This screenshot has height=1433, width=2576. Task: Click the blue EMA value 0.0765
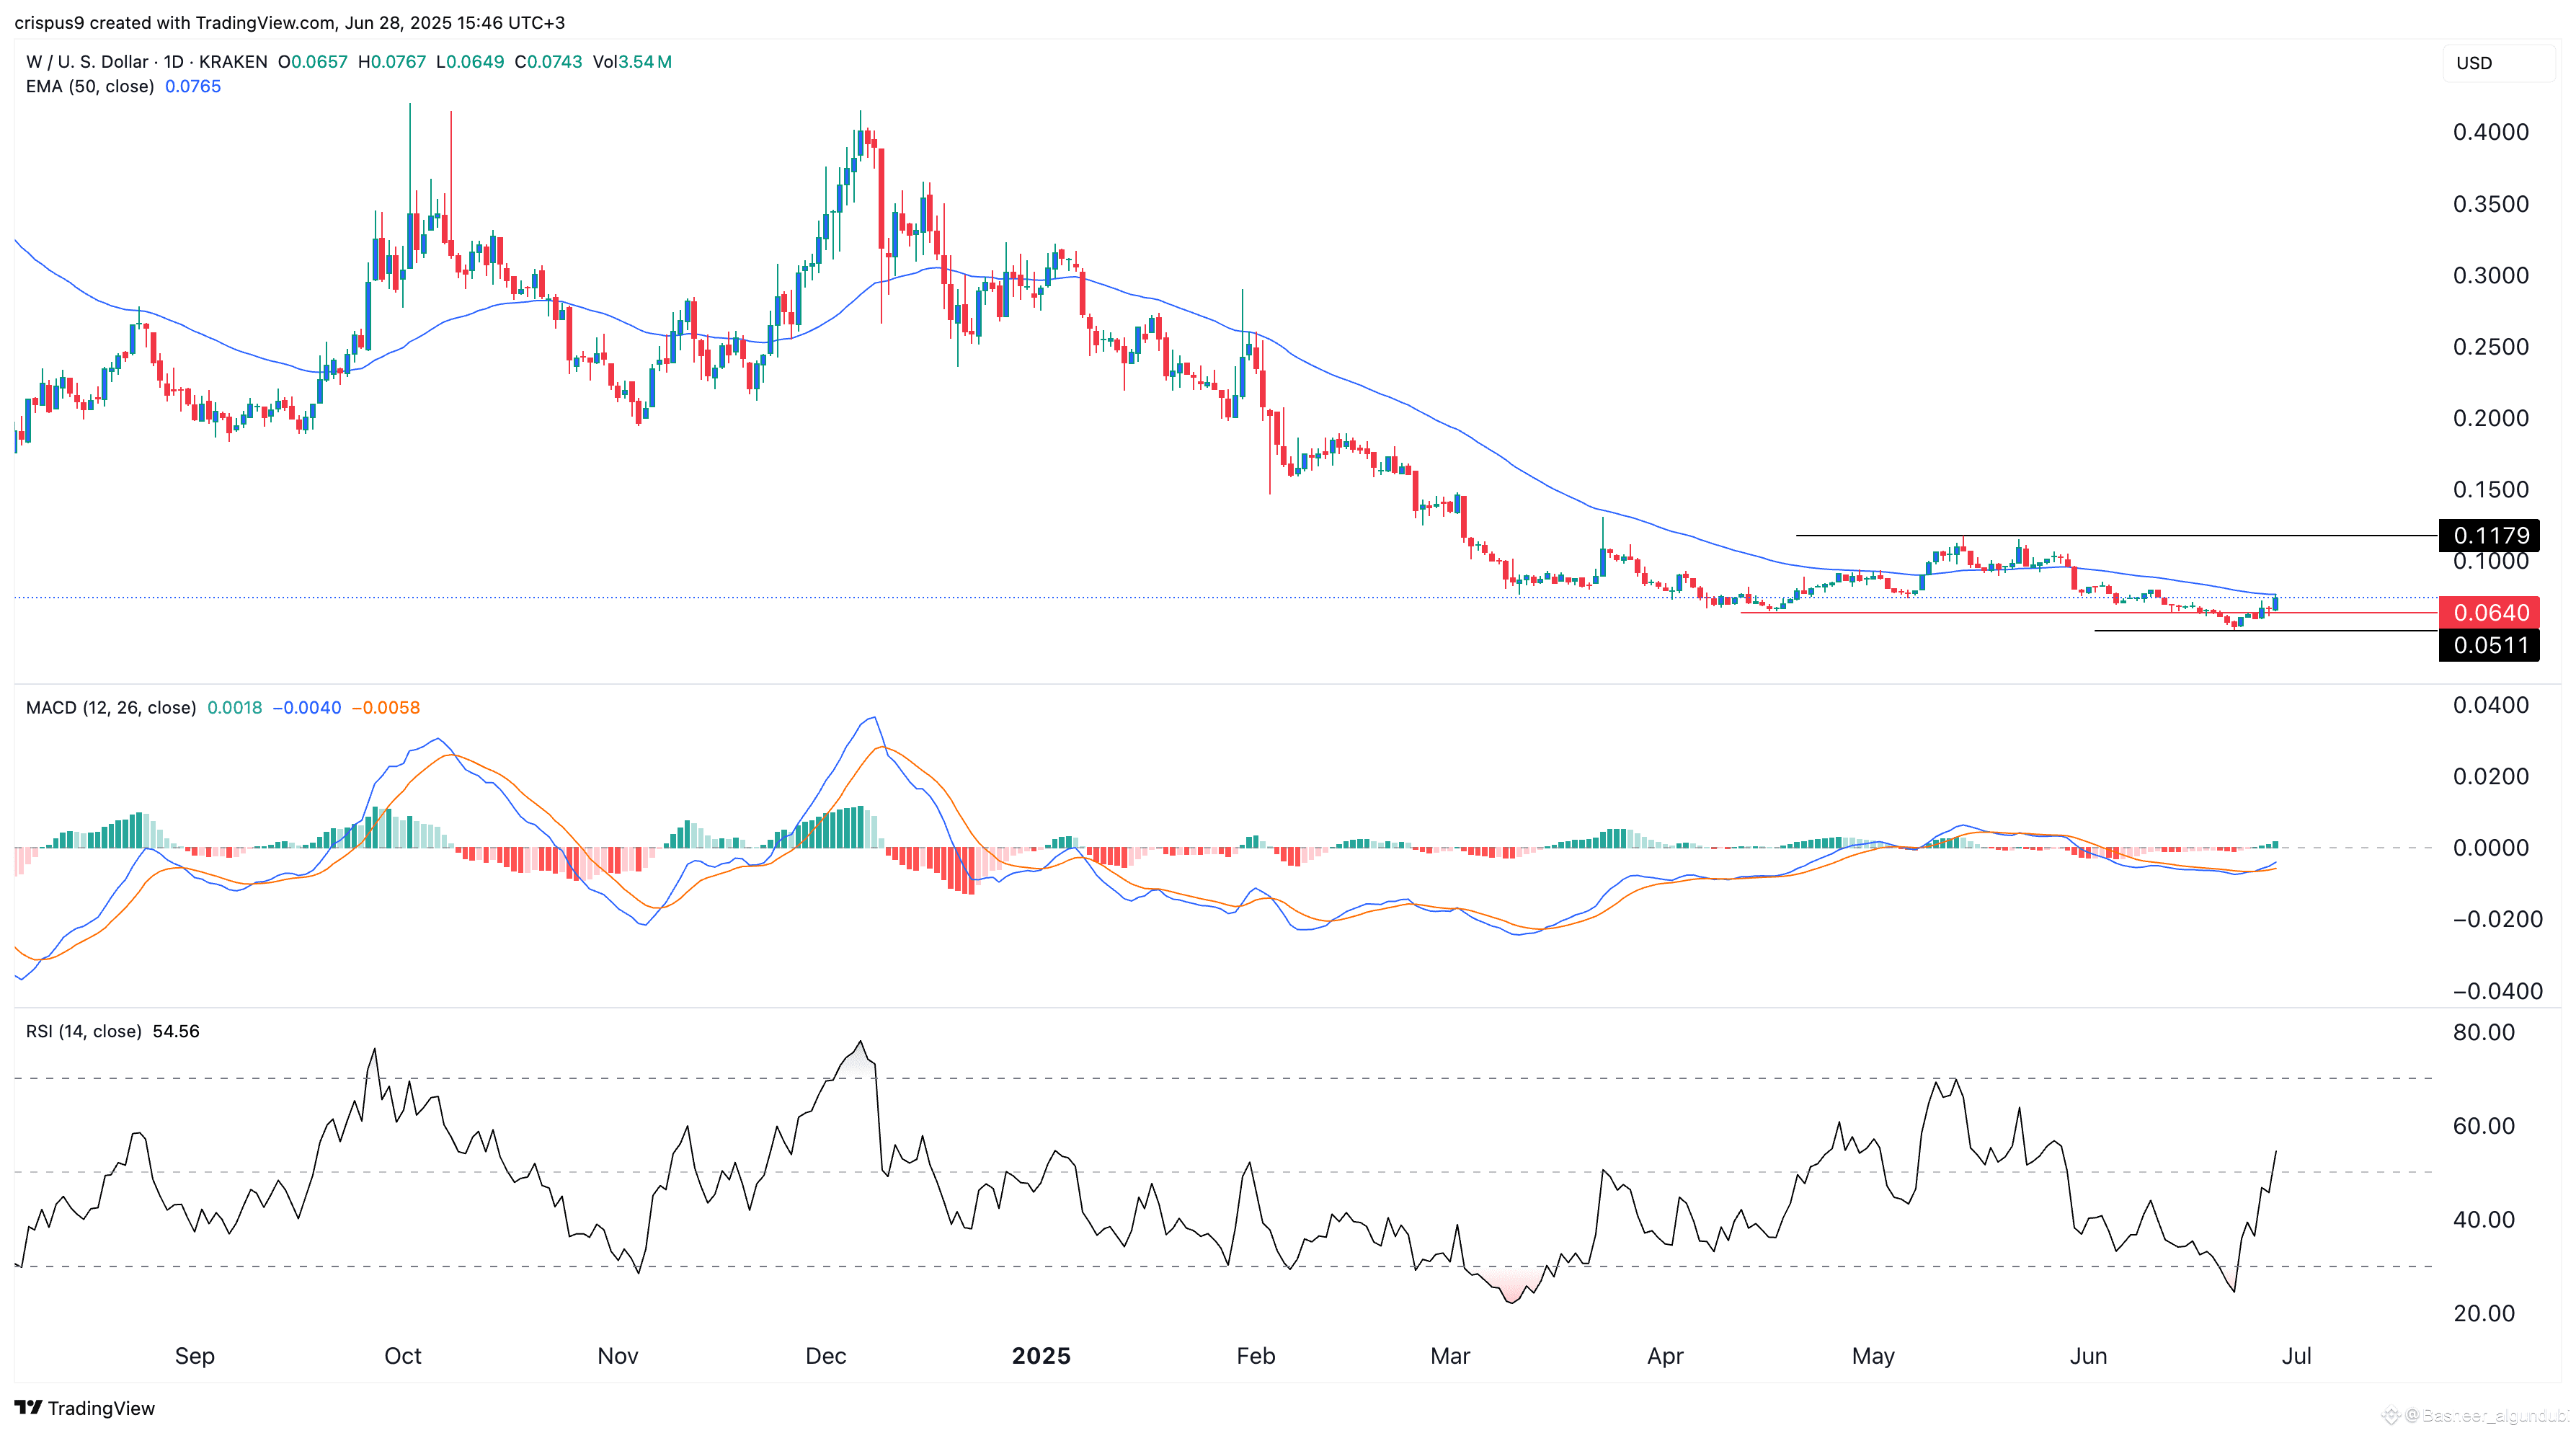coord(193,87)
